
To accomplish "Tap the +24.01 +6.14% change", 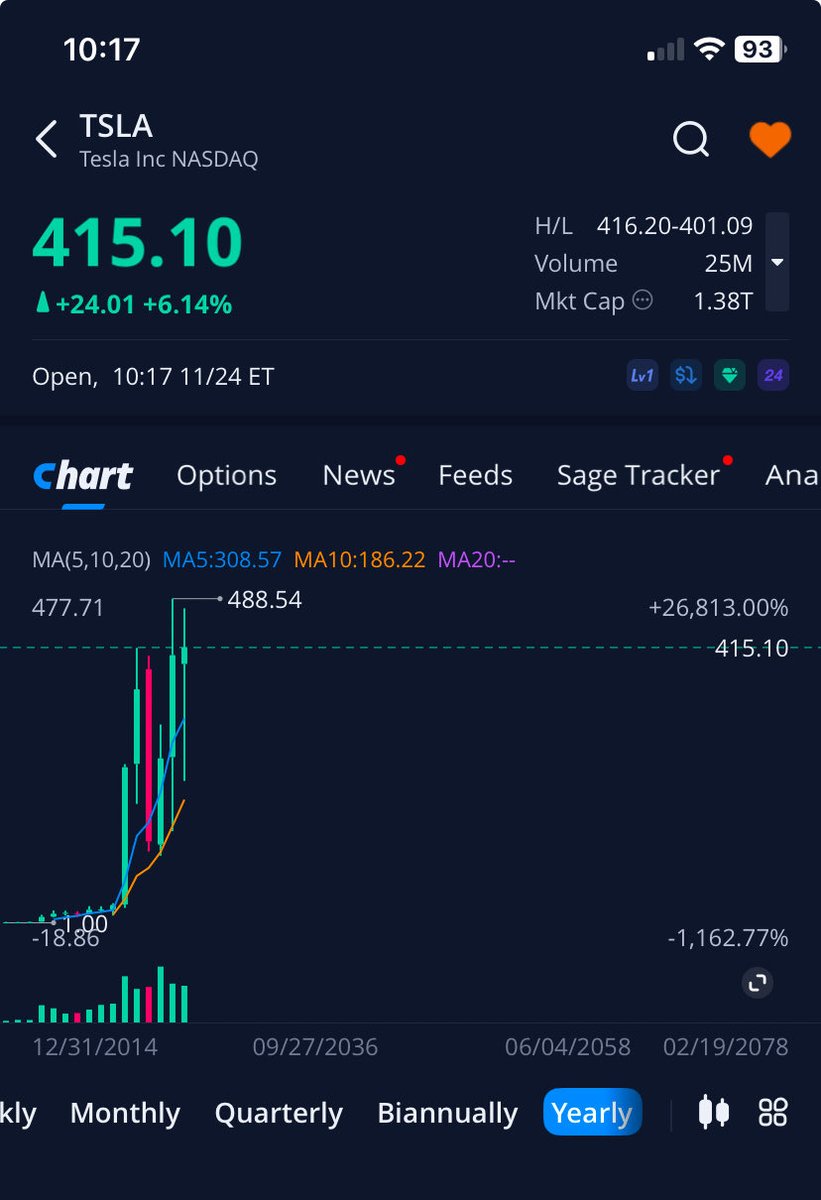I will (133, 304).
